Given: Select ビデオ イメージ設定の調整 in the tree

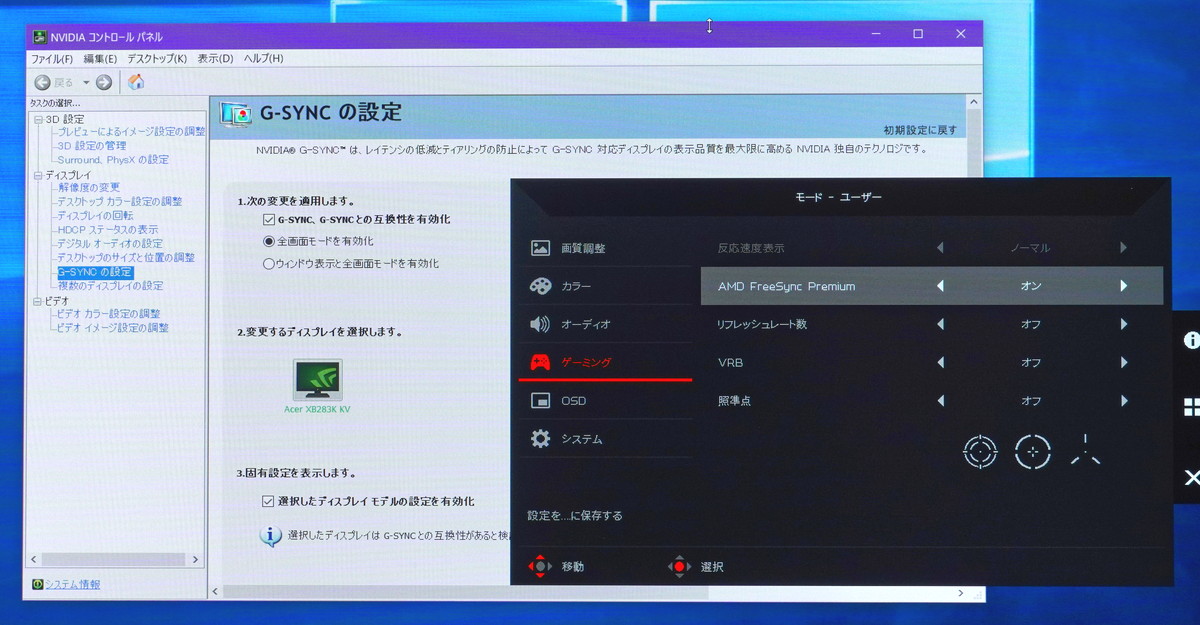Looking at the screenshot, I should coord(113,328).
